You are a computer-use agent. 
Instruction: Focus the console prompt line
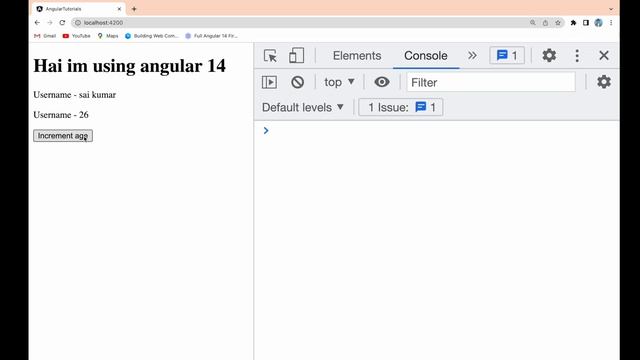[x=437, y=131]
